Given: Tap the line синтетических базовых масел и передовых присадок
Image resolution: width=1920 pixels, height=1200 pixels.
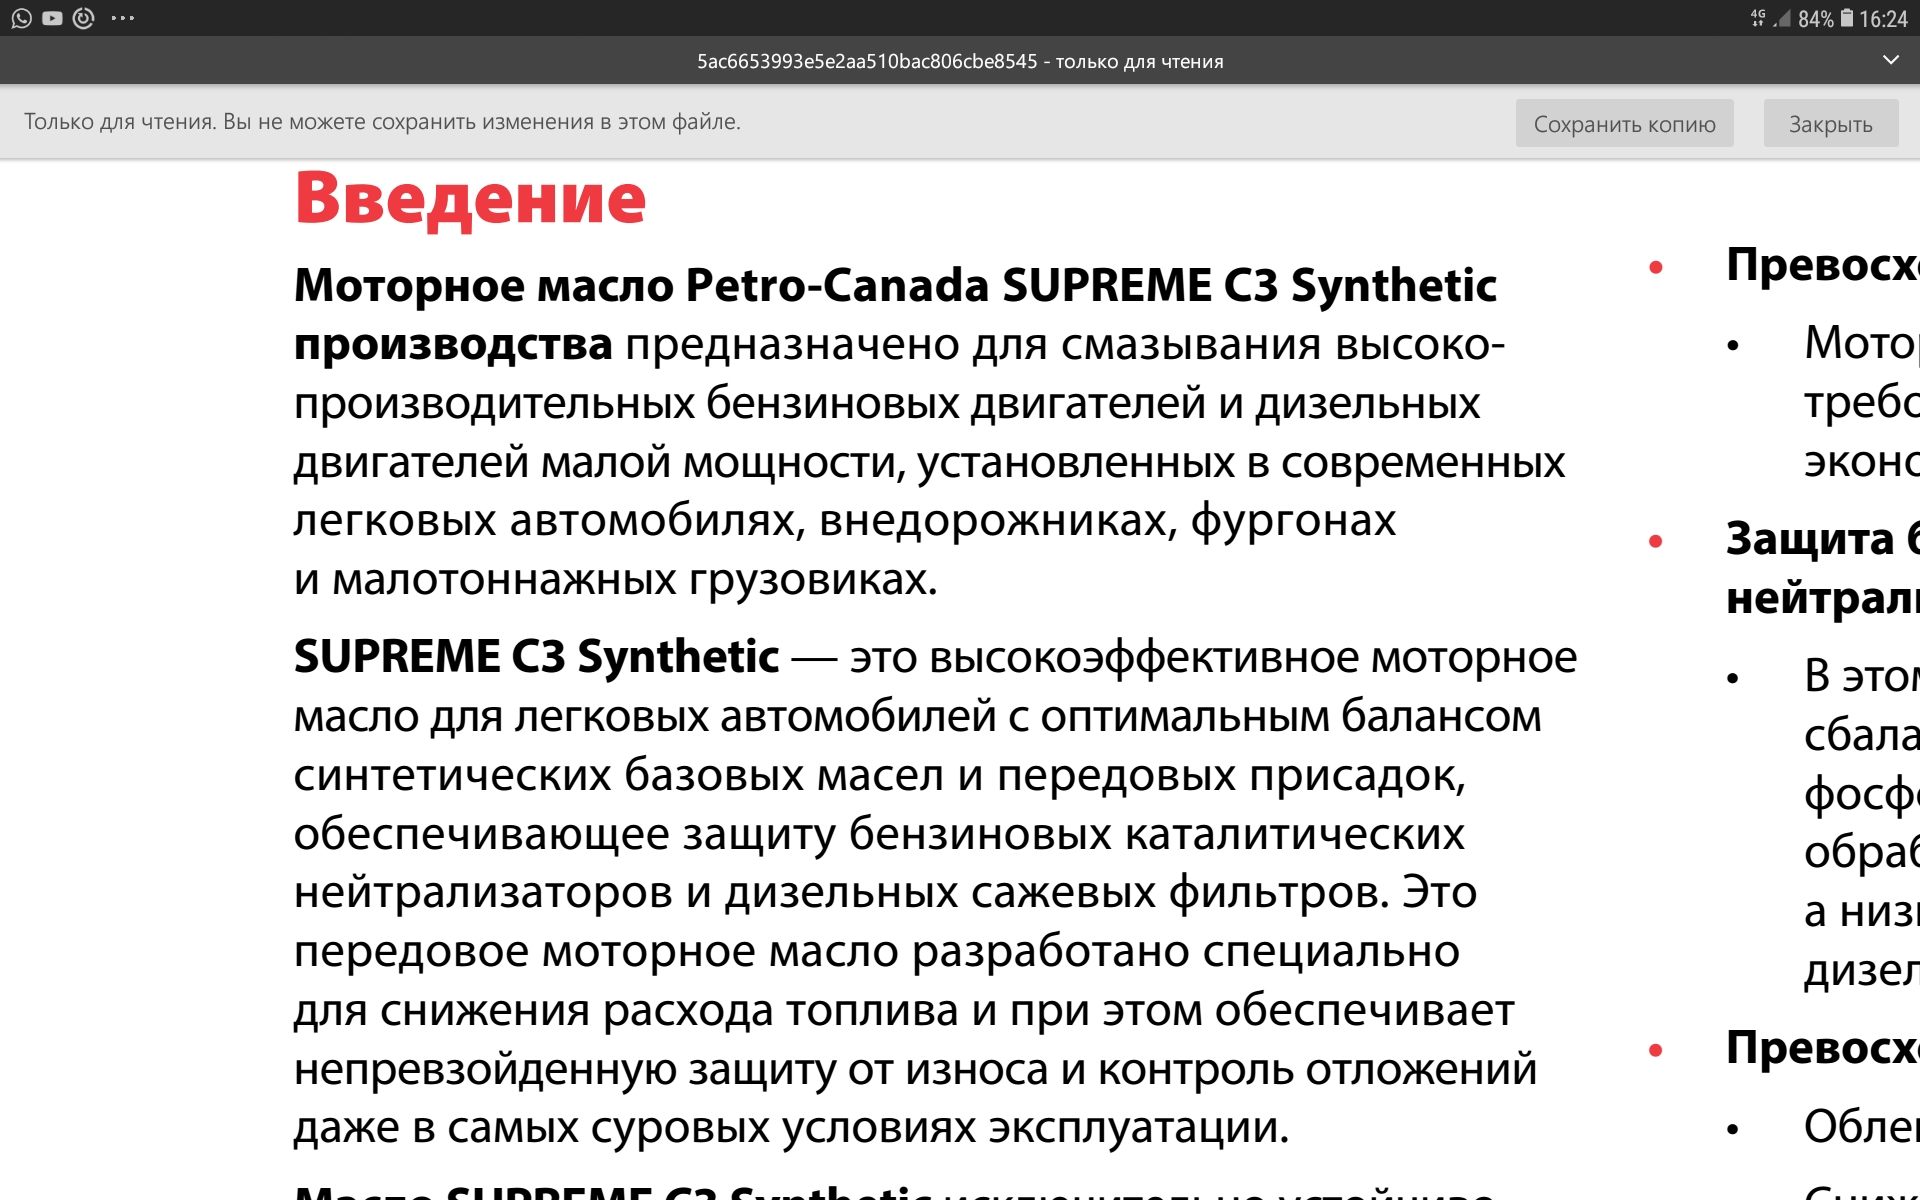Looking at the screenshot, I should coord(880,776).
